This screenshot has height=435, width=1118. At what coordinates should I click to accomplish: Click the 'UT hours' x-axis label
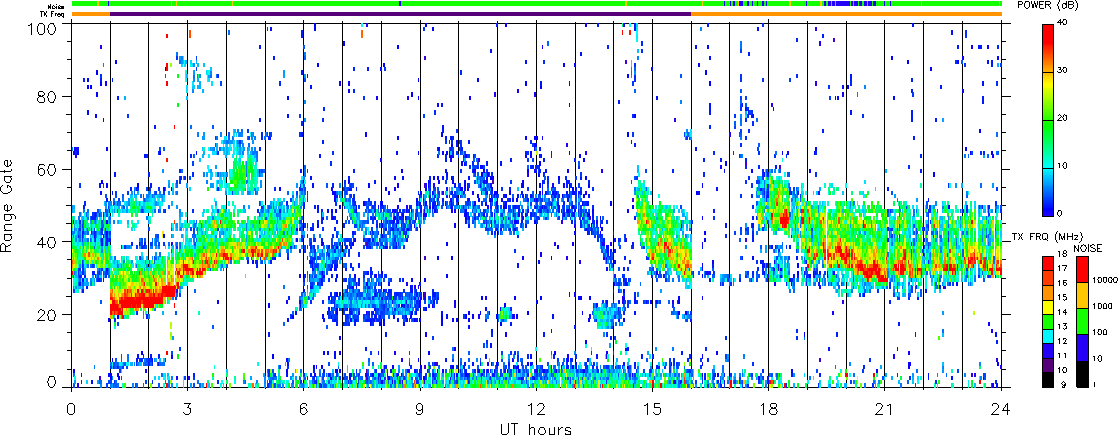coord(536,428)
